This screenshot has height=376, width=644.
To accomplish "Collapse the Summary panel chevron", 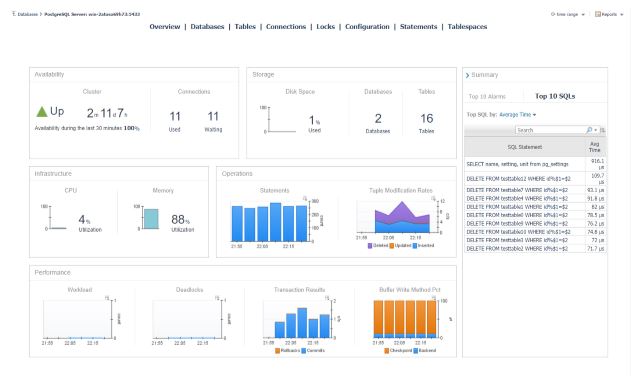I will pos(467,75).
